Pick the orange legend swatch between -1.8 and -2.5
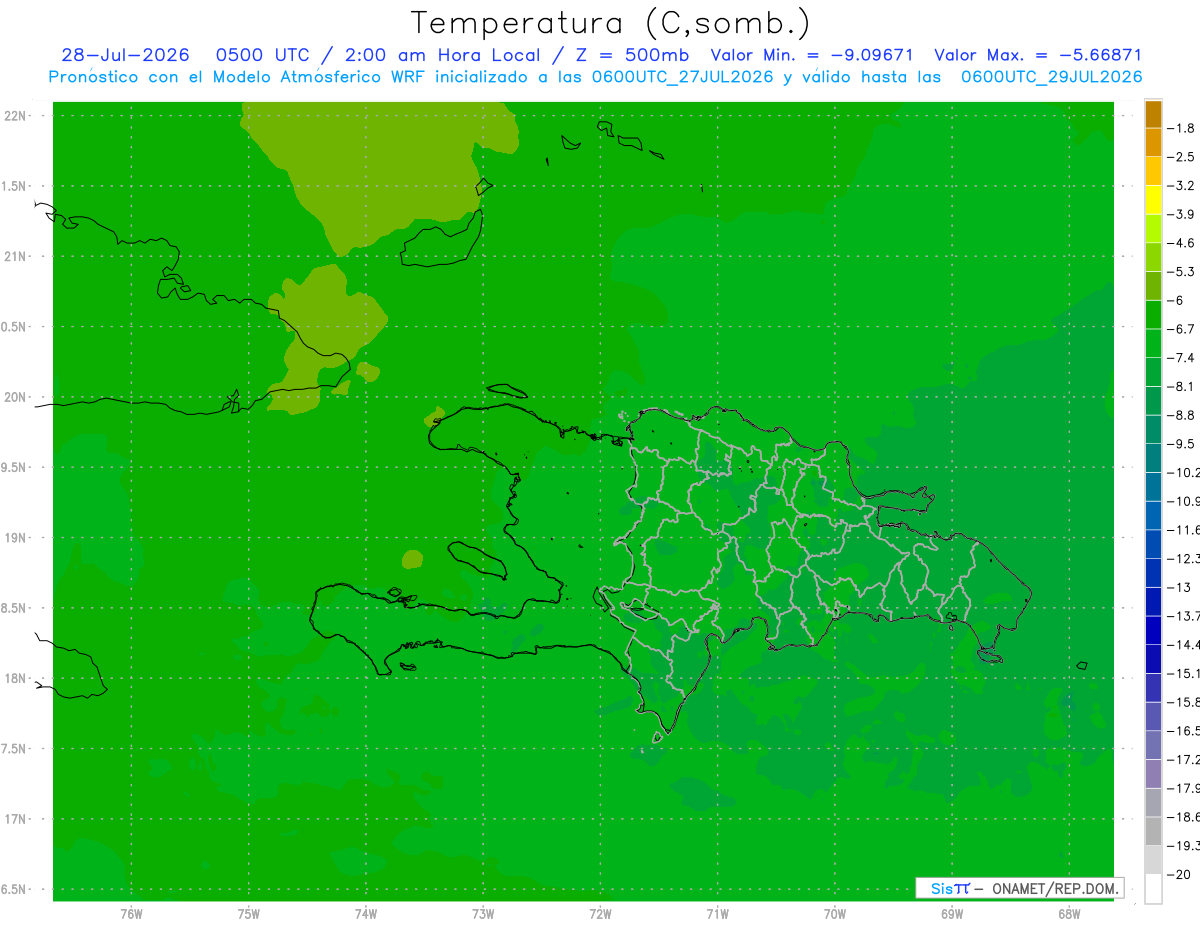Image resolution: width=1200 pixels, height=927 pixels. (x=1153, y=142)
